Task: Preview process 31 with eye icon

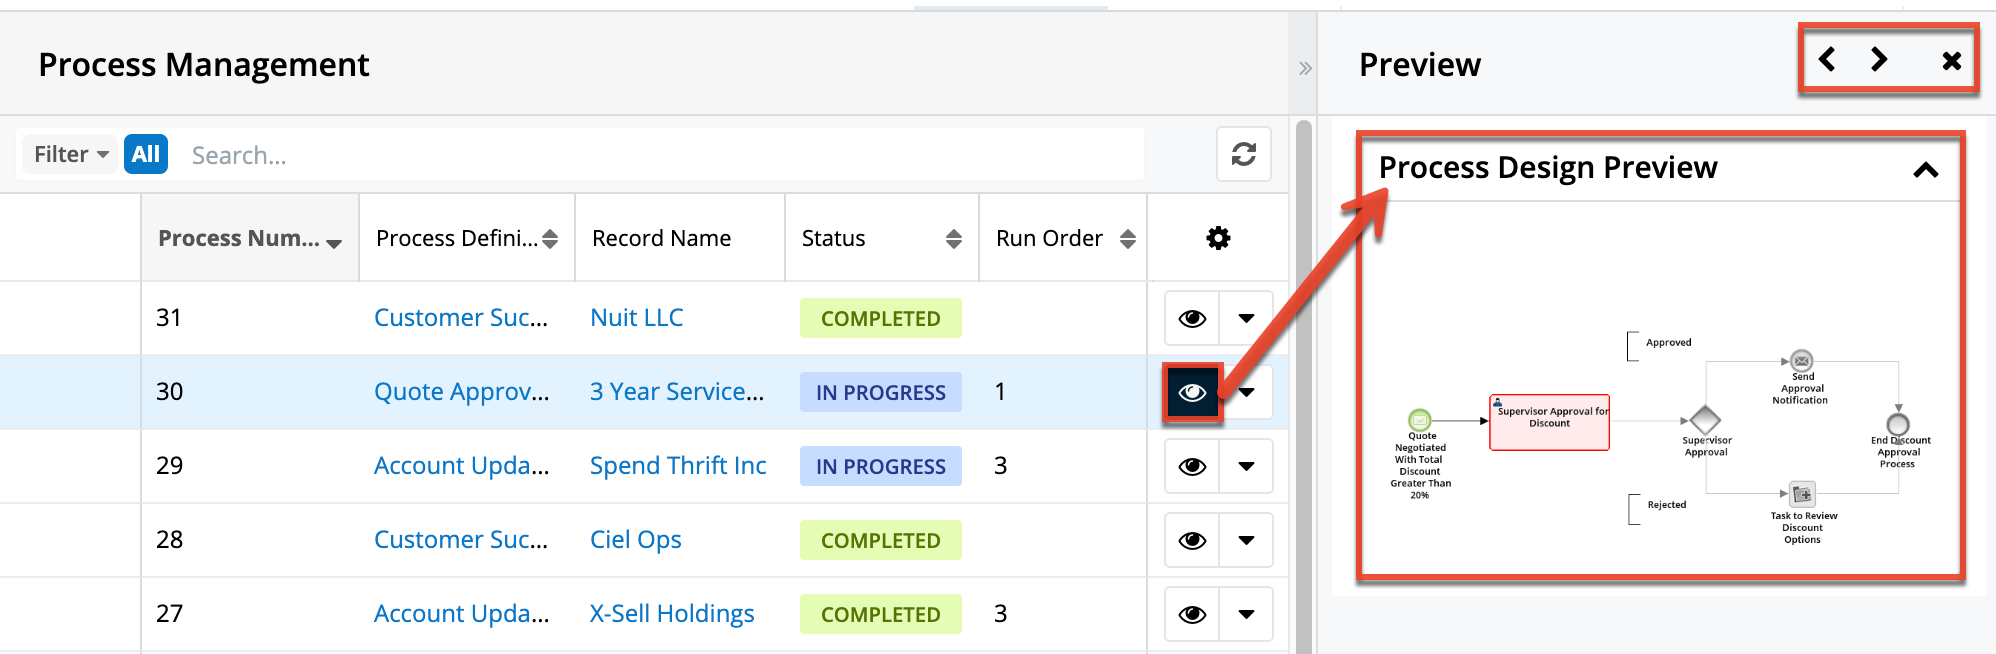Action: point(1192,318)
